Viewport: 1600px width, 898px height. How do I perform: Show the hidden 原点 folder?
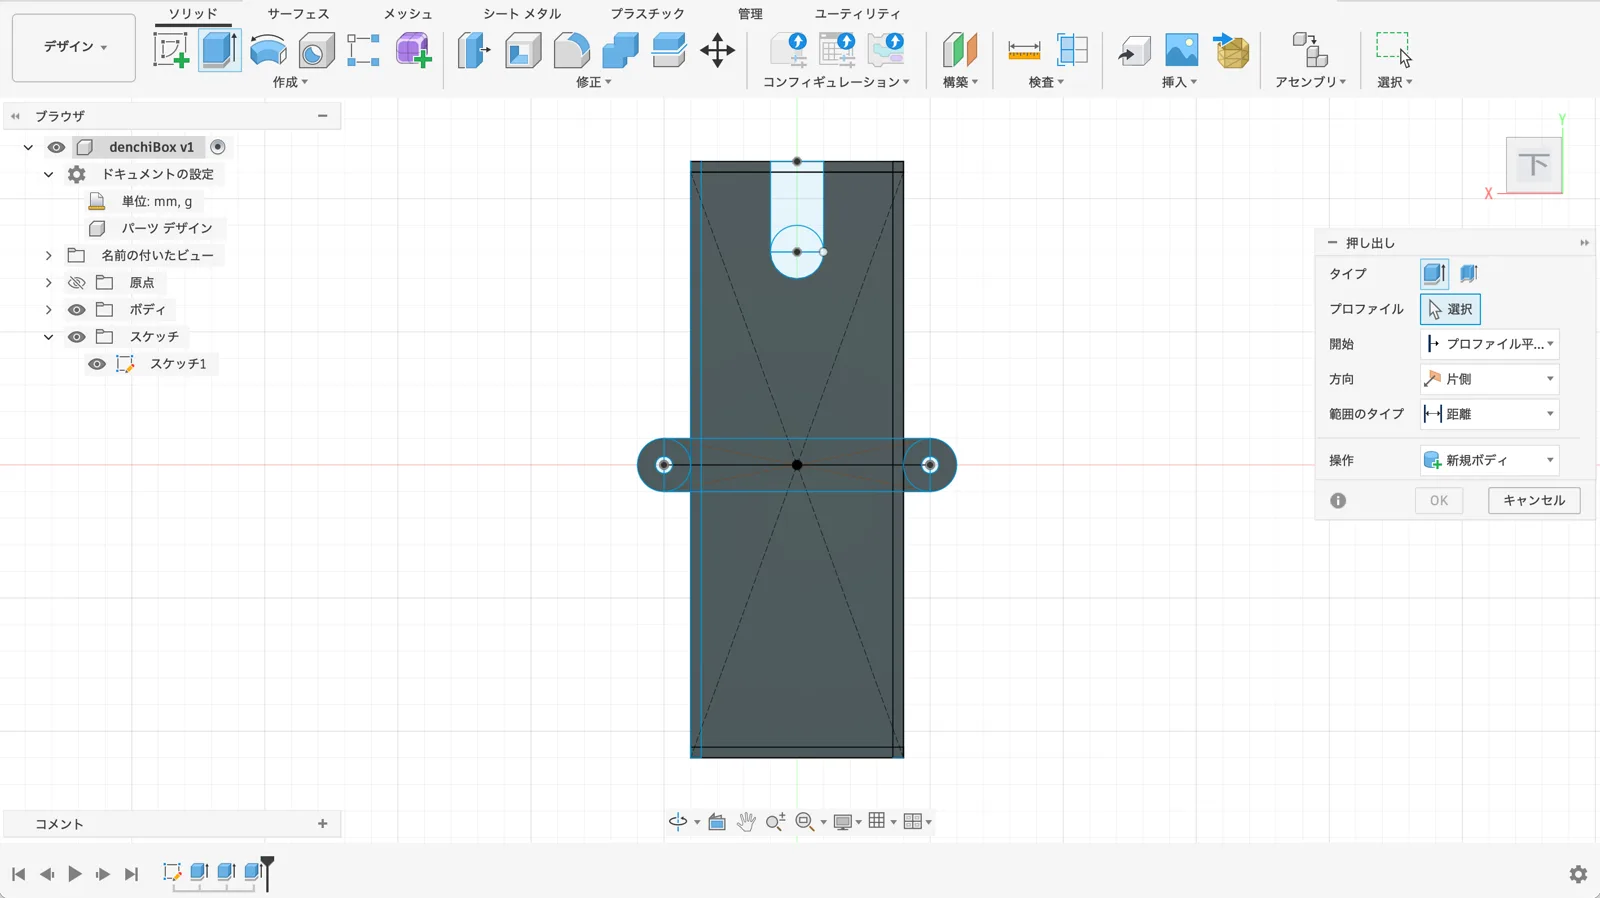click(76, 283)
